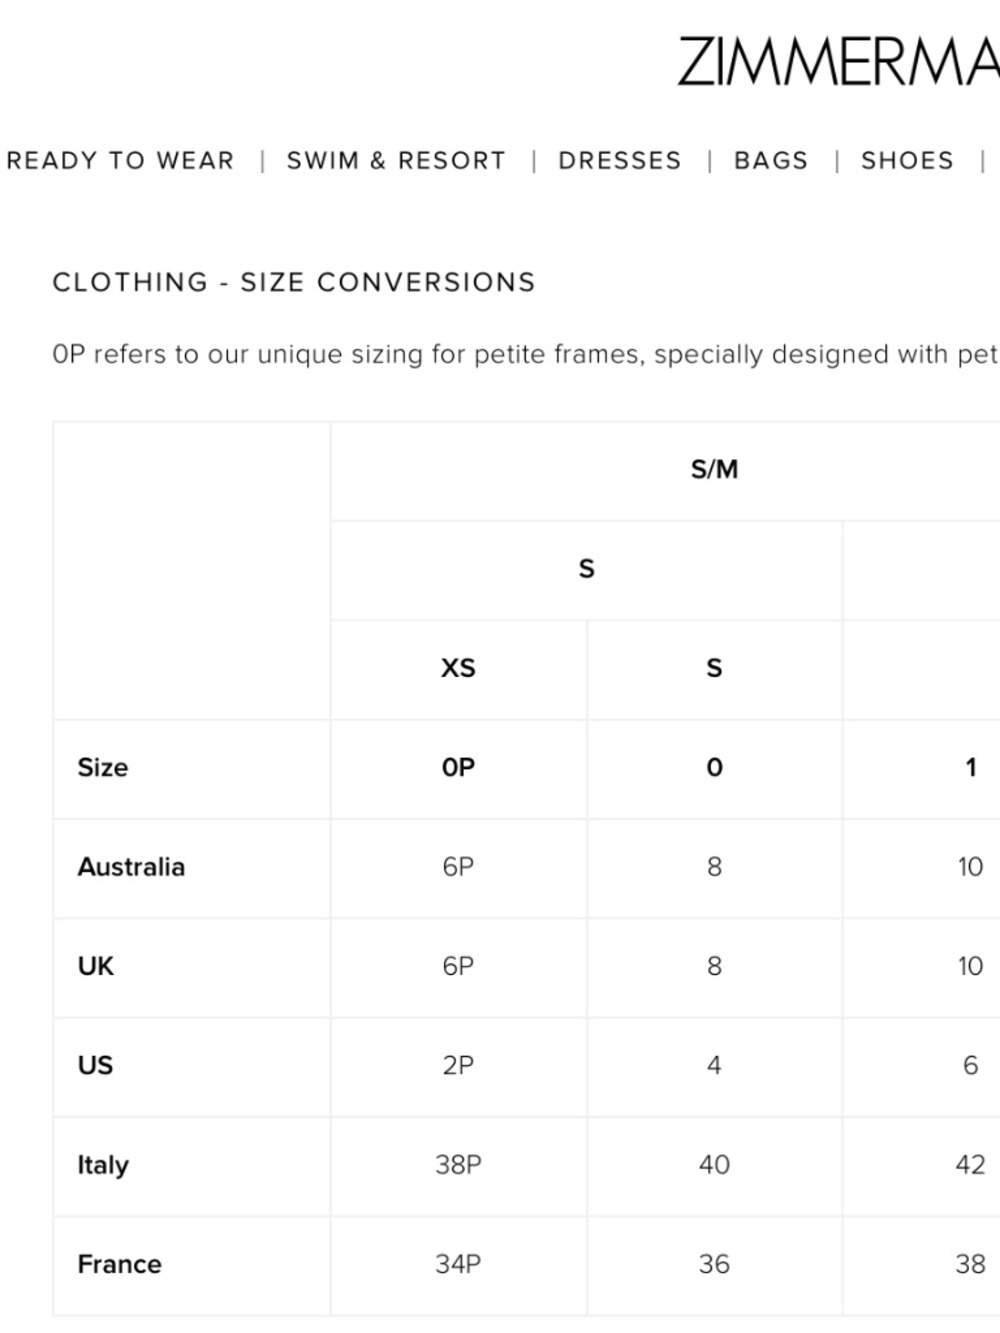Click the Size row label

click(103, 768)
